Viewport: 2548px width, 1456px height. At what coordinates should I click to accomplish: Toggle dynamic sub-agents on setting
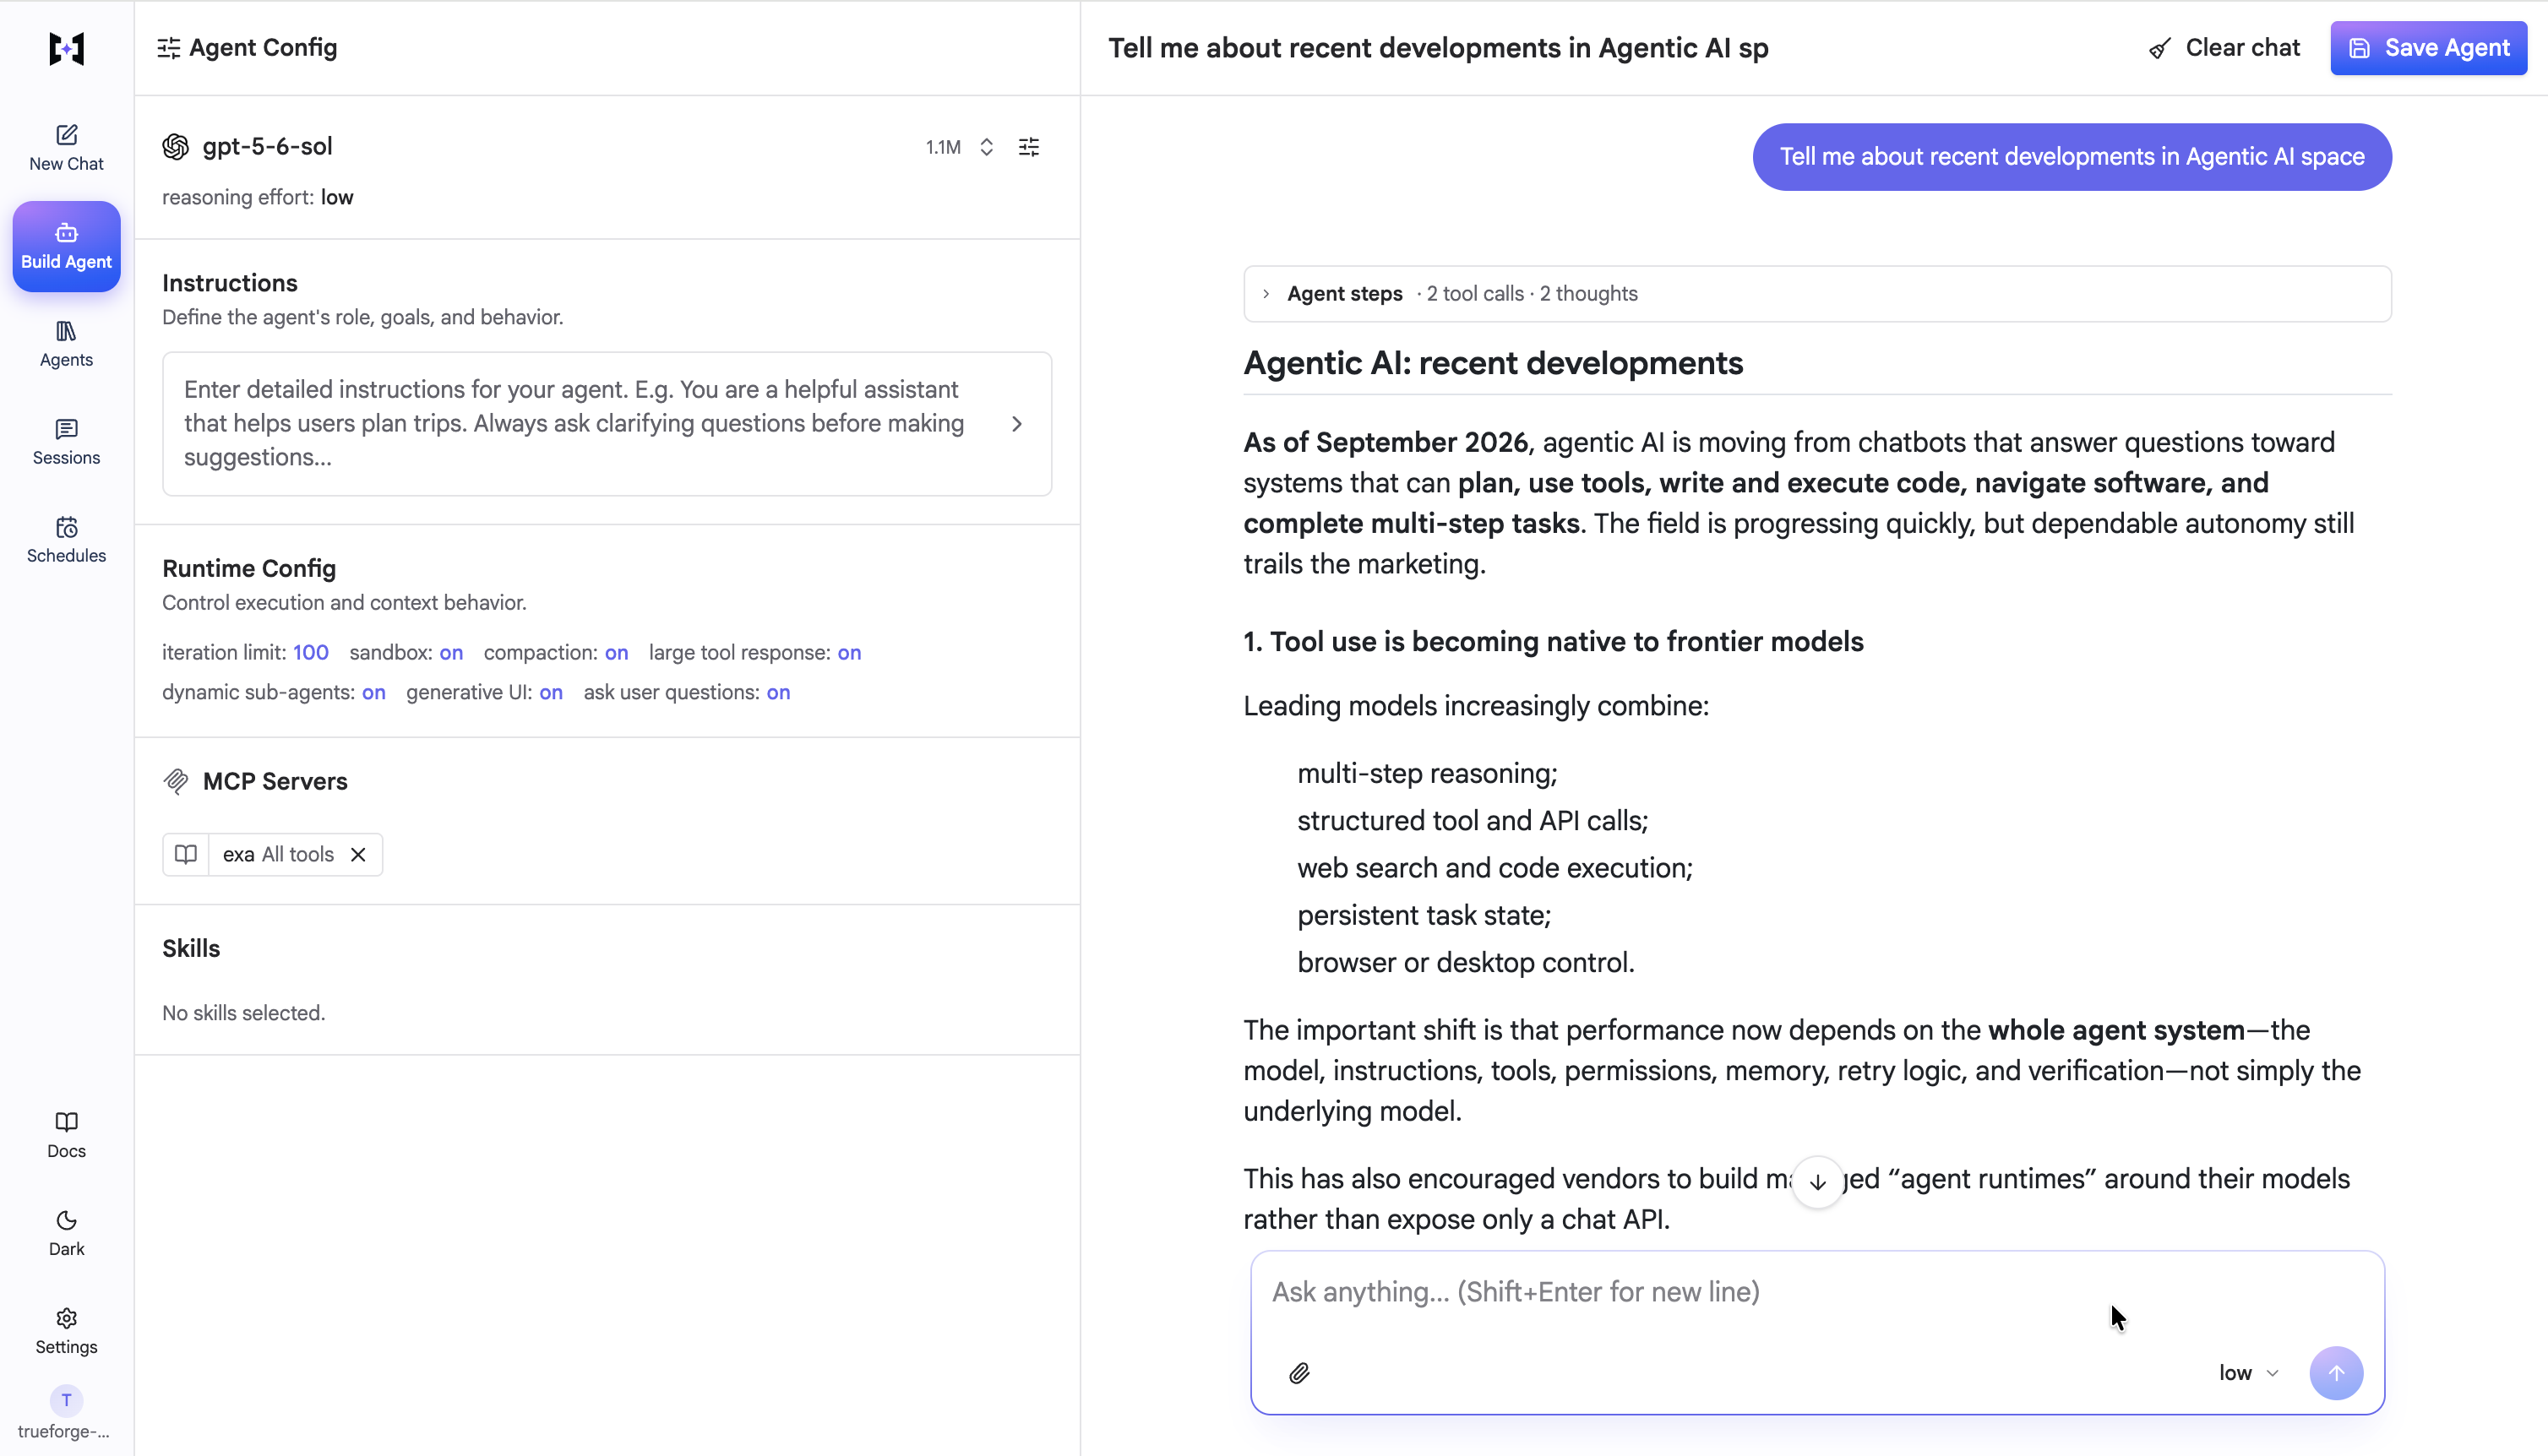pos(374,692)
